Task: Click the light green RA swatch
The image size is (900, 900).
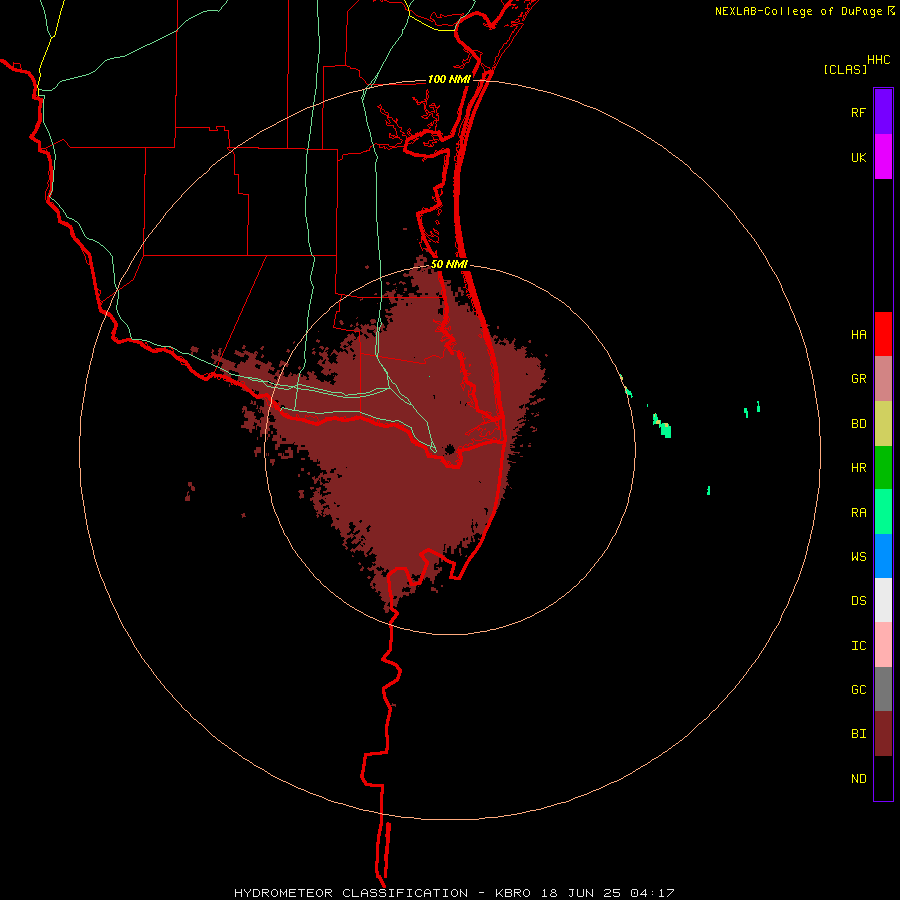Action: coord(883,511)
